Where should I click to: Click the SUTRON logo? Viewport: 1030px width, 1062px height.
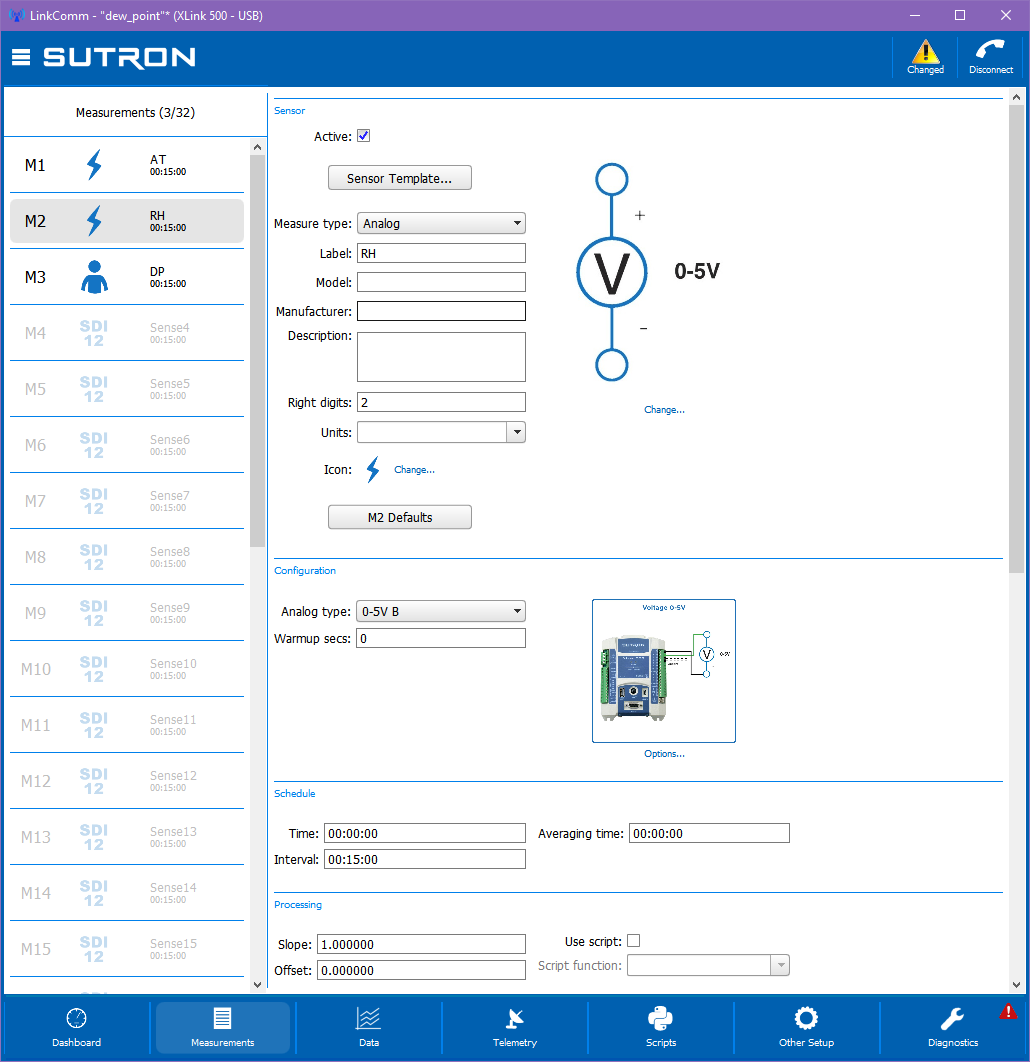[119, 58]
